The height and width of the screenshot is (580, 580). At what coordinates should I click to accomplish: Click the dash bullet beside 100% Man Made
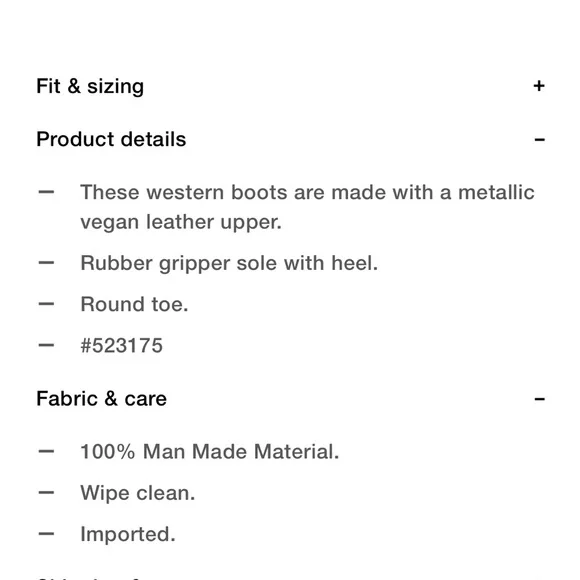coord(46,451)
